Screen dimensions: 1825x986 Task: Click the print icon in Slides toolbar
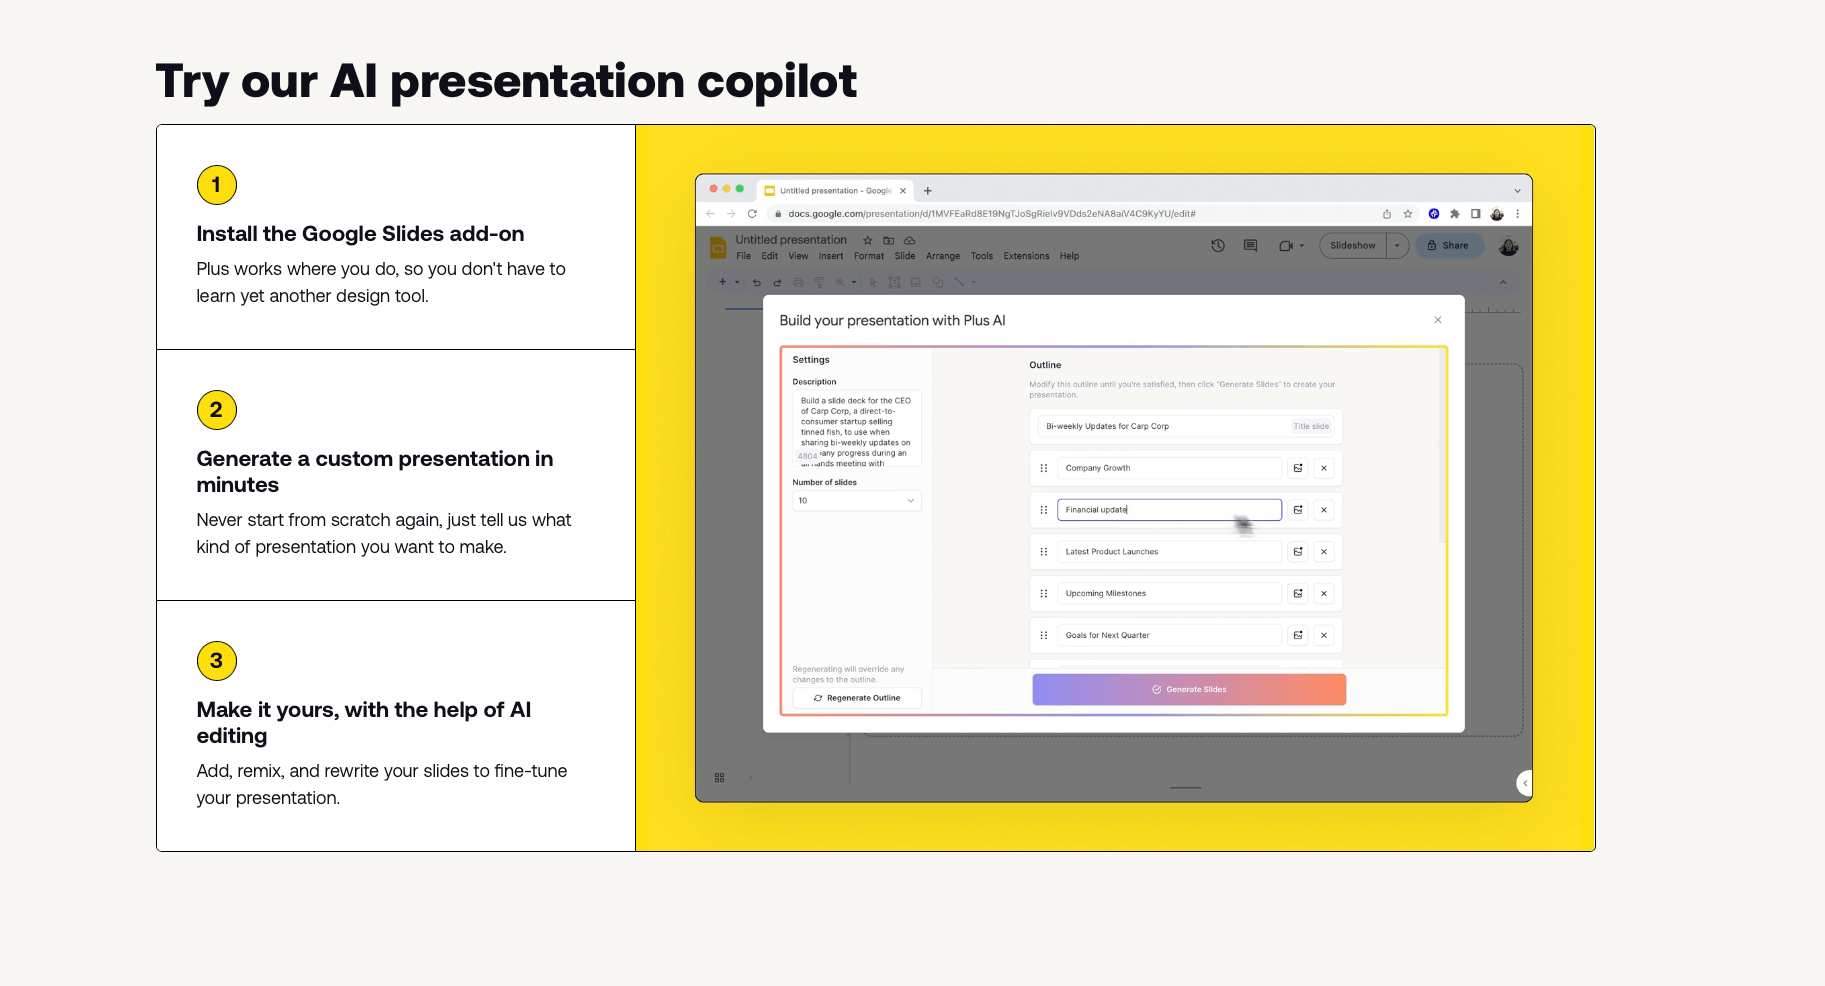[798, 283]
